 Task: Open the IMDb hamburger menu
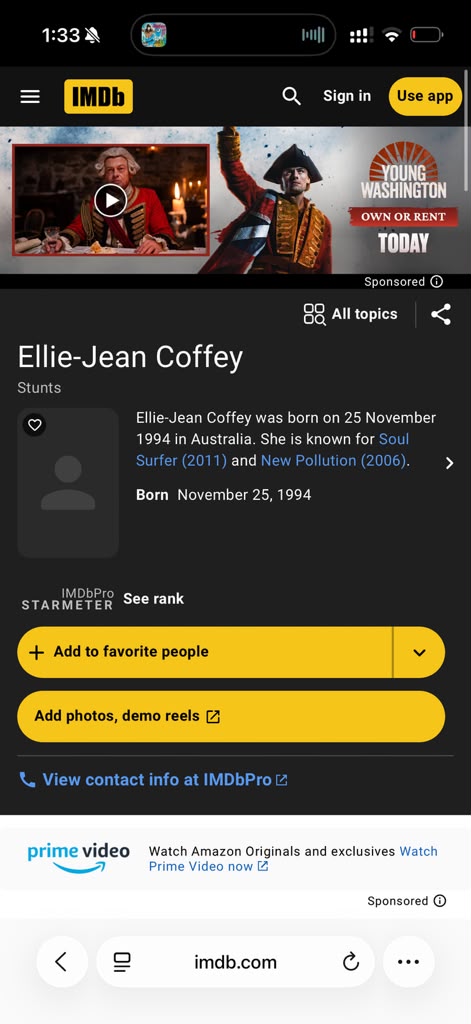[x=30, y=97]
